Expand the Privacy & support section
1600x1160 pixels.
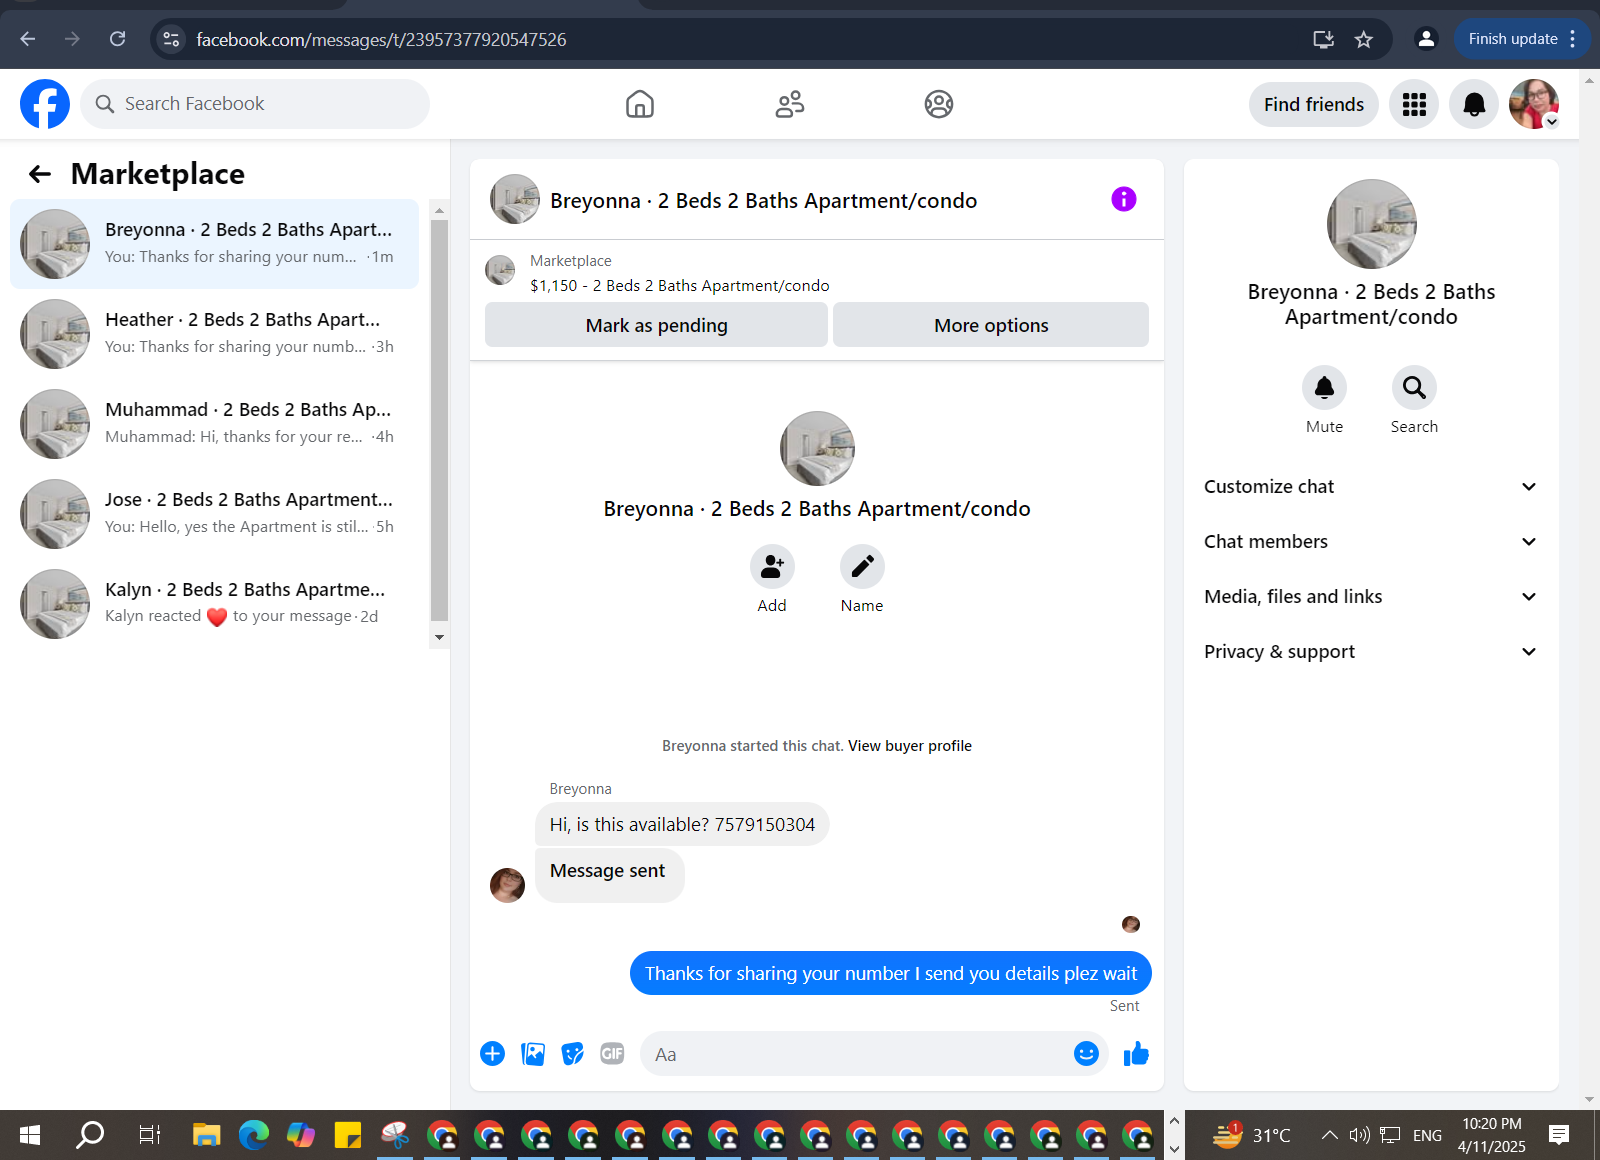(1371, 652)
